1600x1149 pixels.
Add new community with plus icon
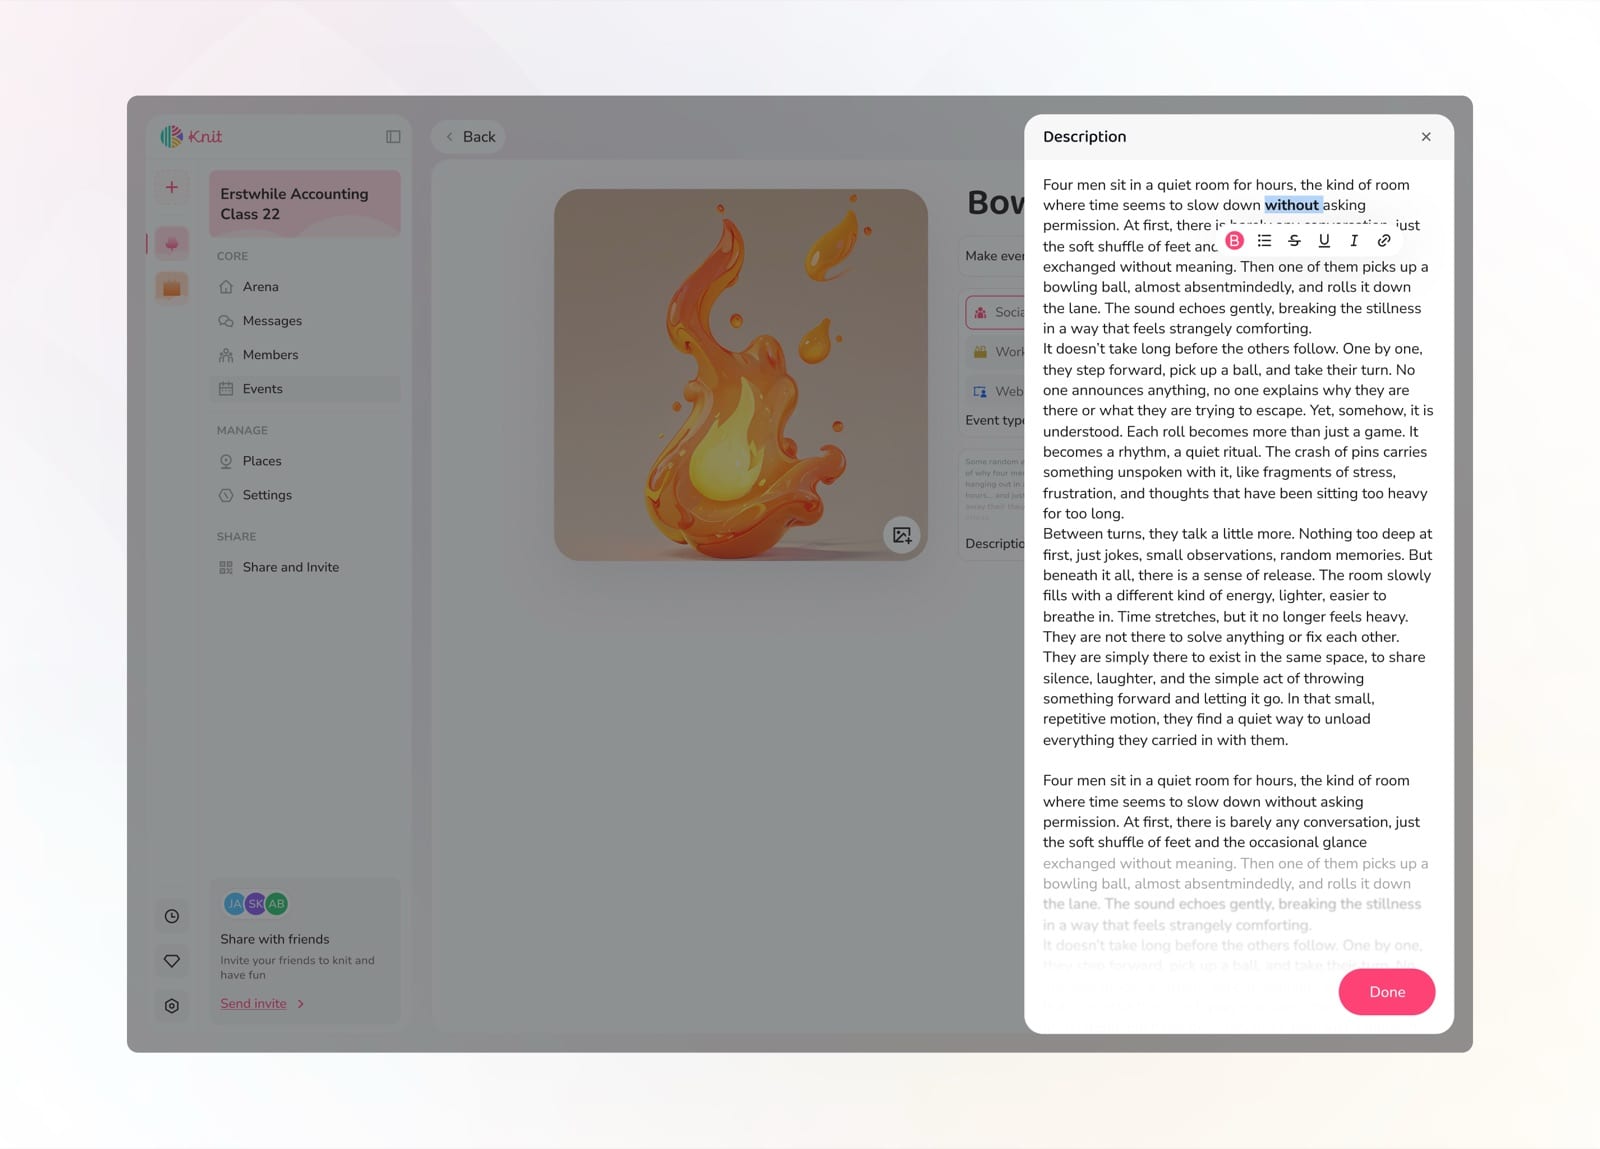(x=172, y=187)
